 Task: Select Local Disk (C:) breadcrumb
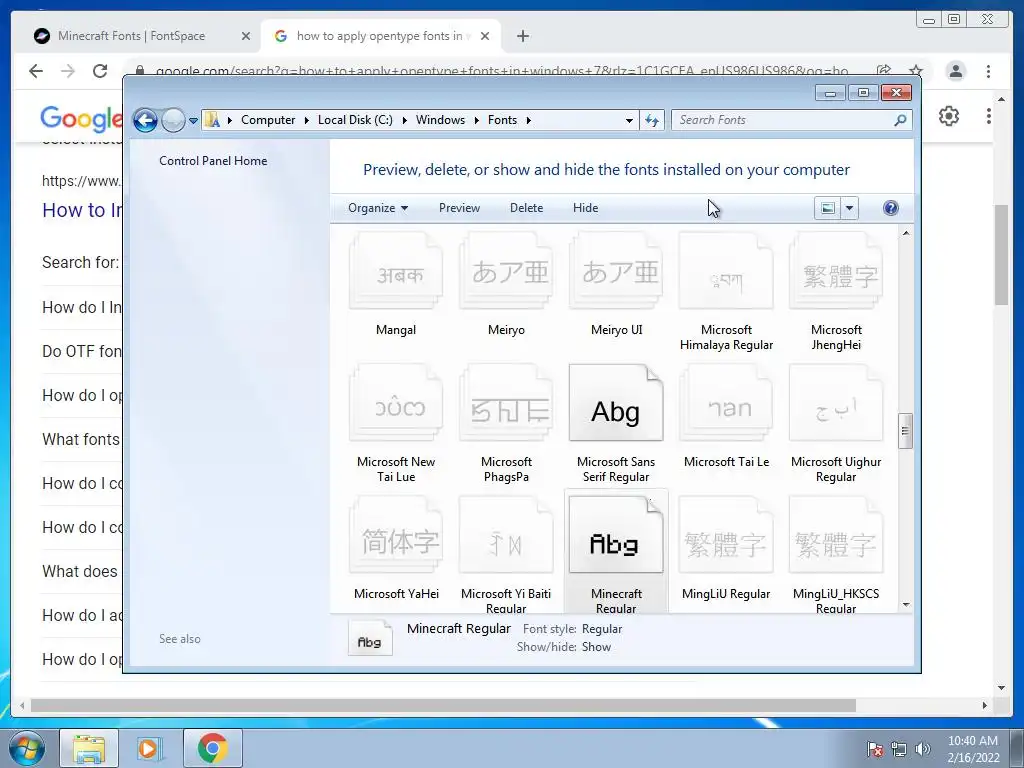355,120
